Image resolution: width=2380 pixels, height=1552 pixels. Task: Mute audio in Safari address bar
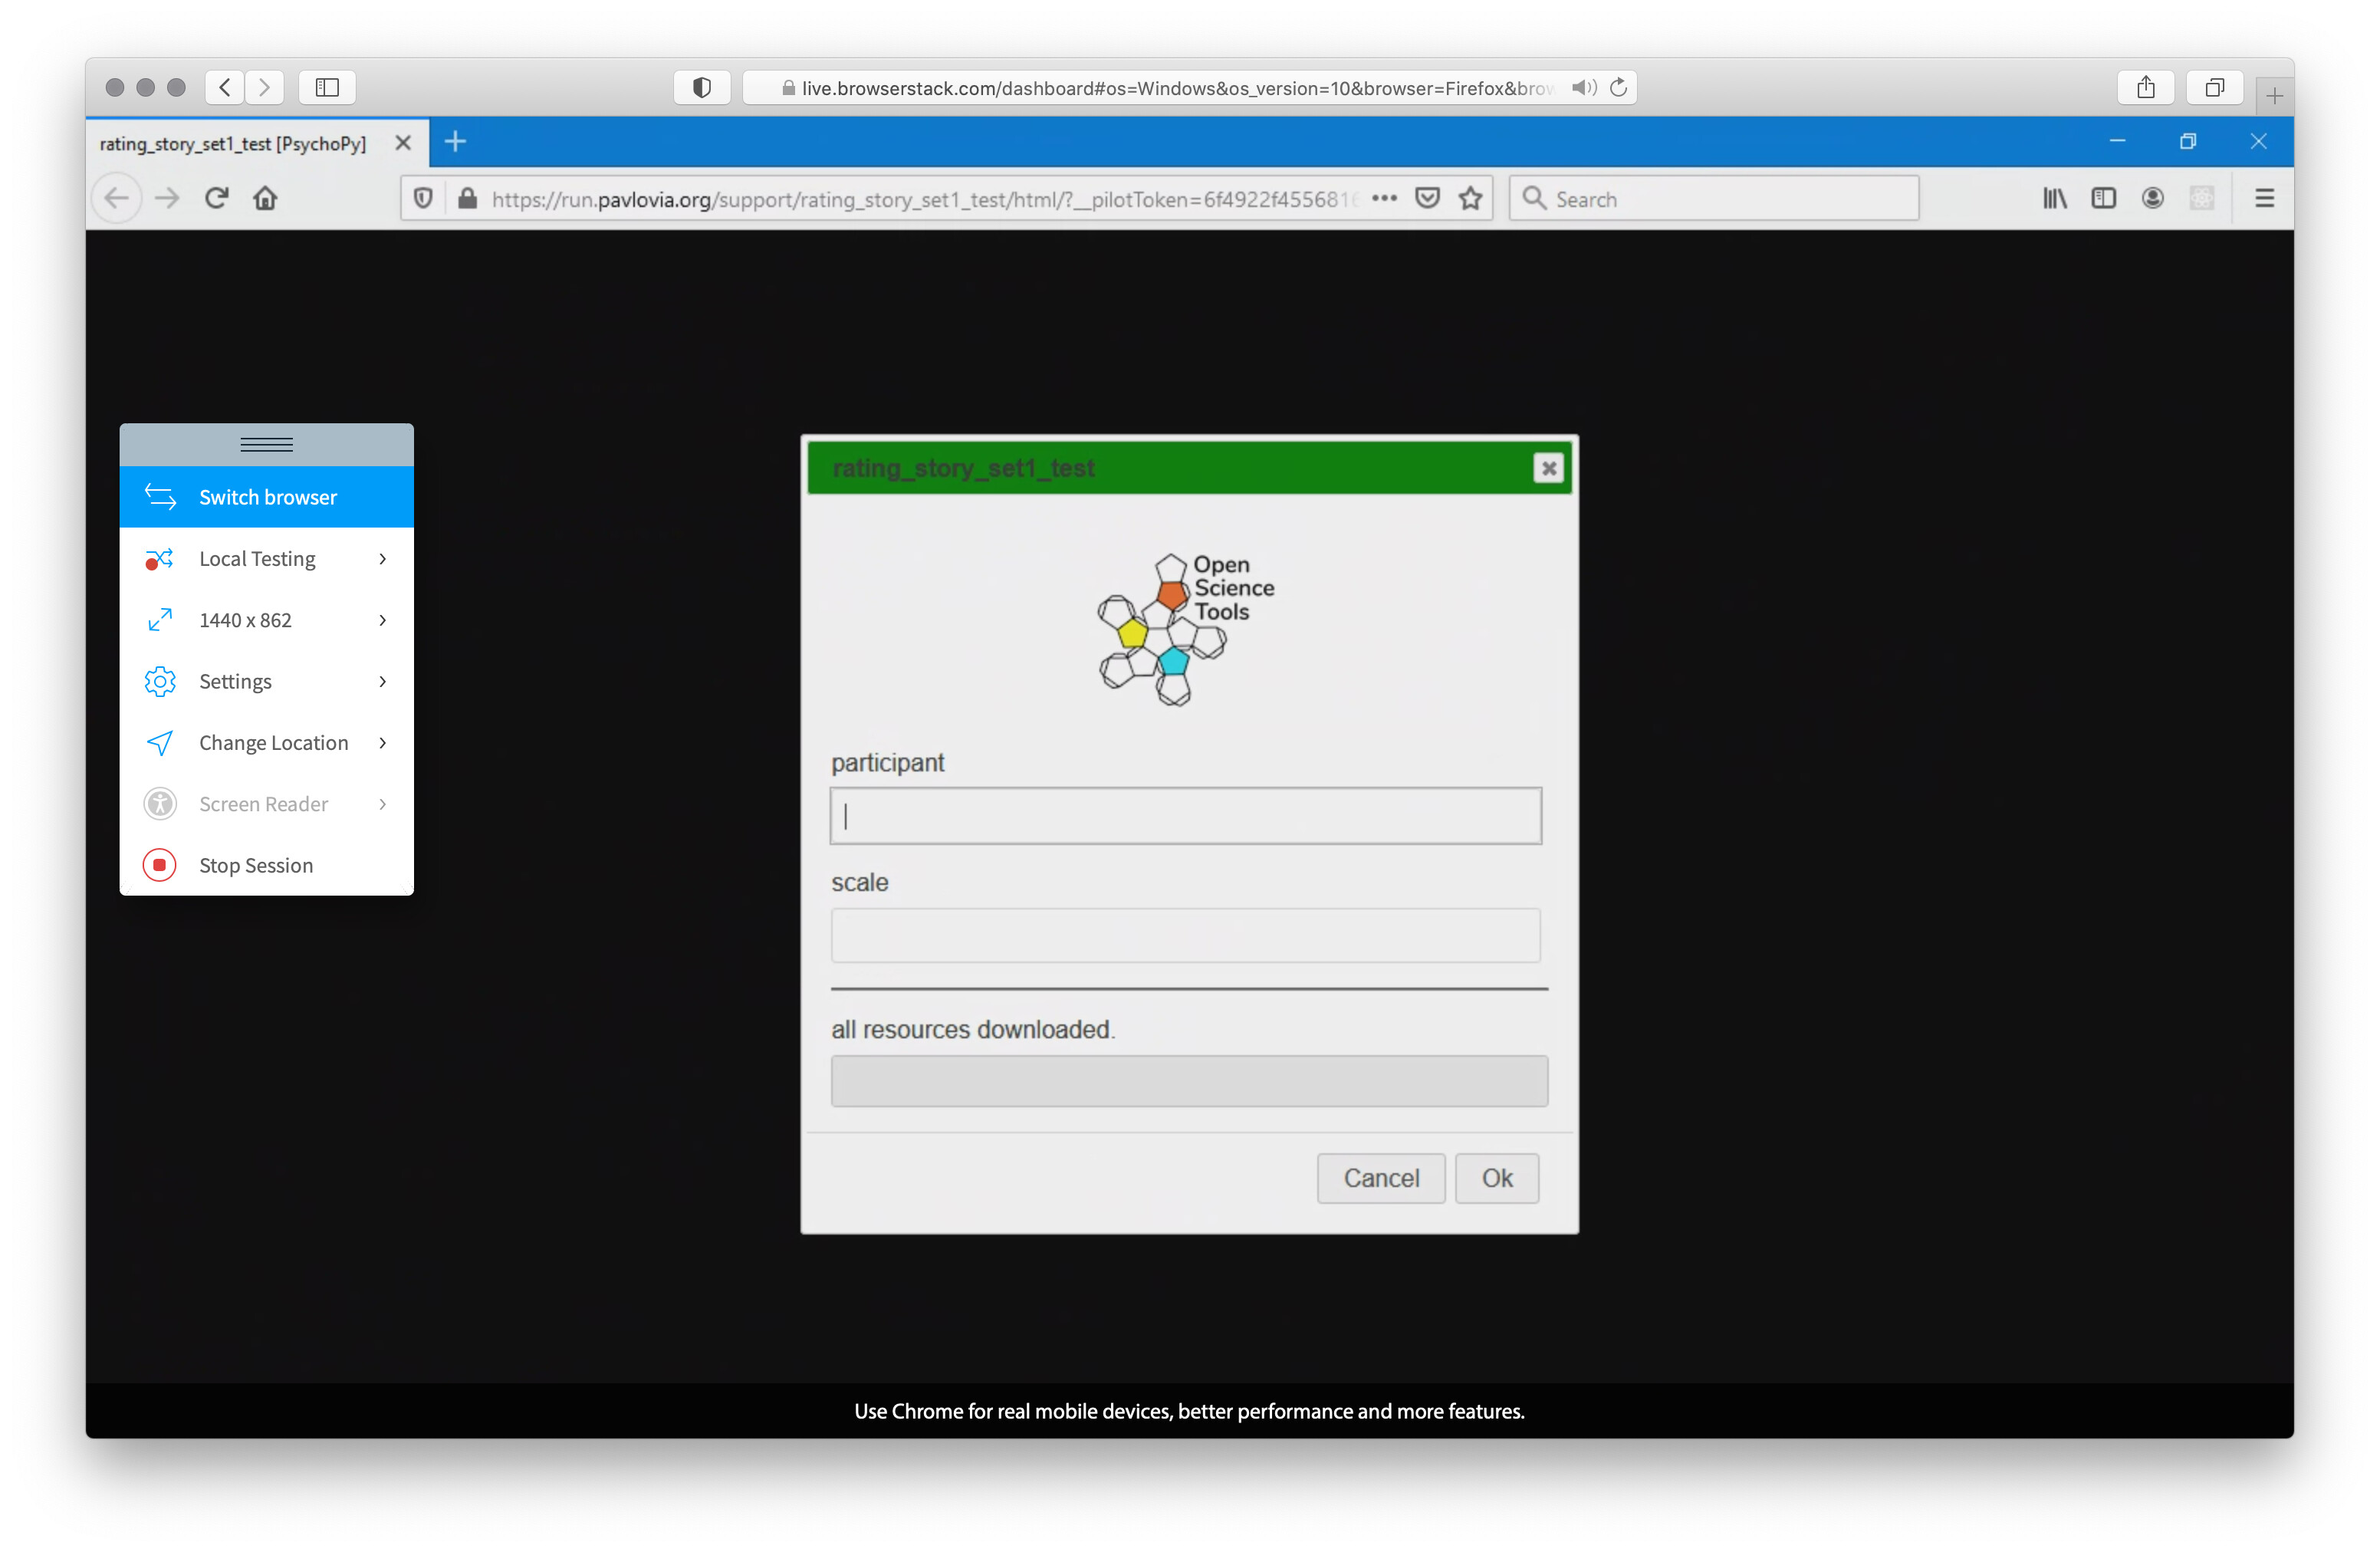(1583, 88)
